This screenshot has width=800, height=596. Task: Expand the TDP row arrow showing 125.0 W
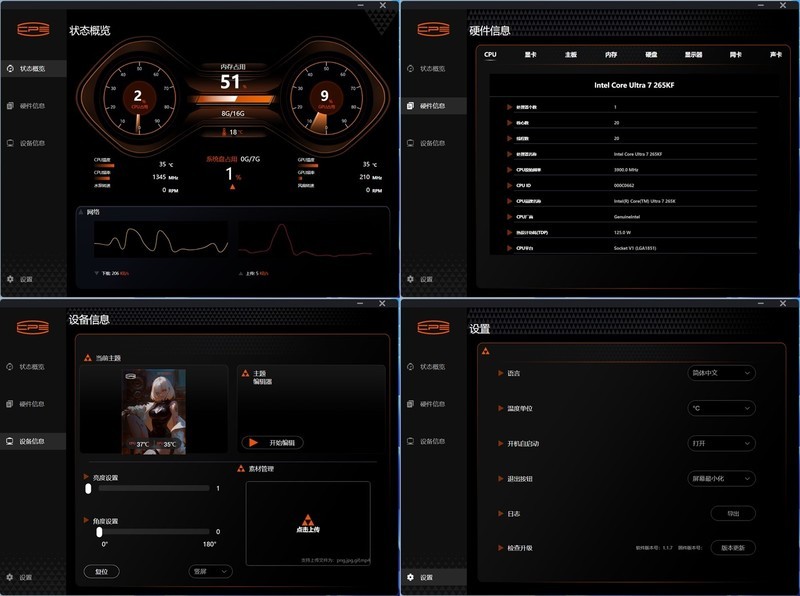(x=509, y=232)
